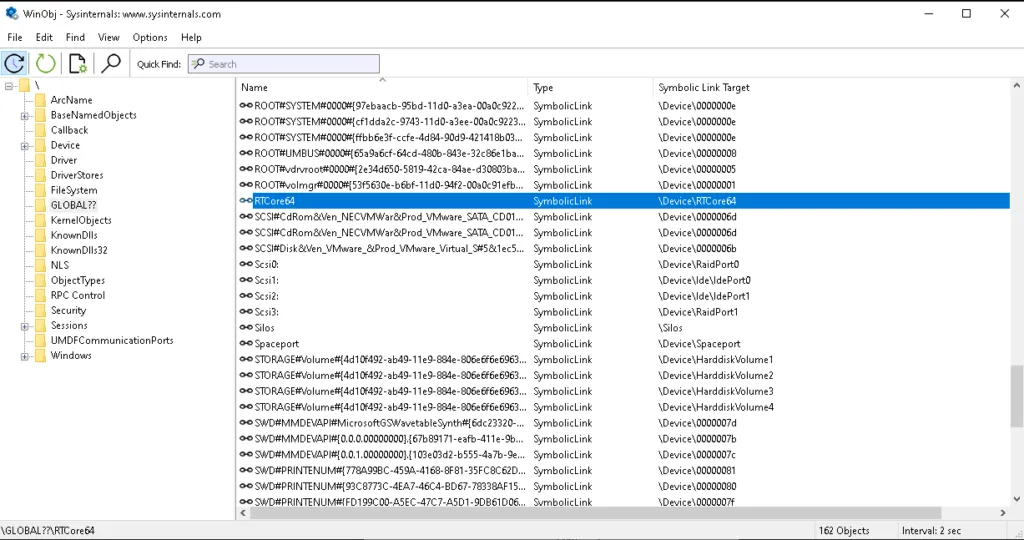This screenshot has height=540, width=1024.
Task: Select the Scsi2: symbolic link row
Action: 624,296
